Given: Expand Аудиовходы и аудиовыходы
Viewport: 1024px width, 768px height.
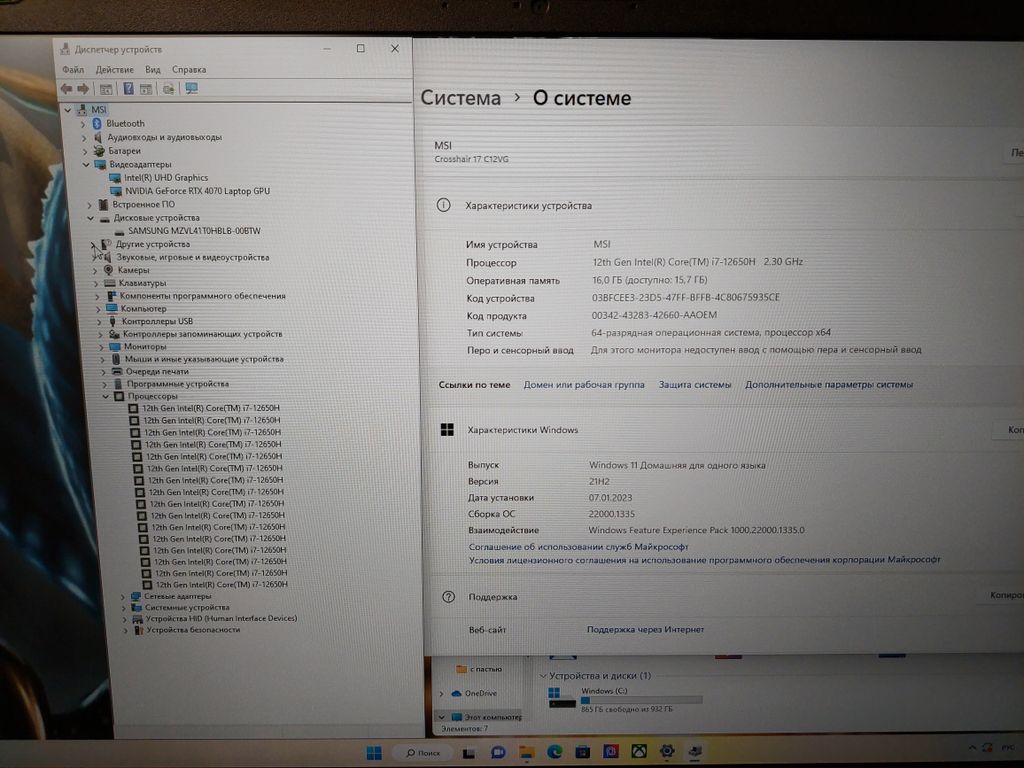Looking at the screenshot, I should click(84, 137).
